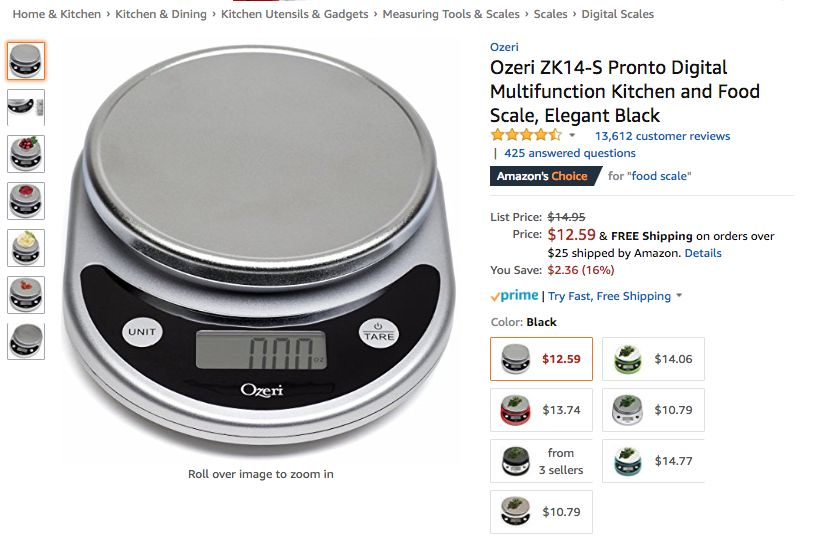Image resolution: width=813 pixels, height=540 pixels.
Task: Click the Amazon's Choice badge
Action: pyautogui.click(x=545, y=176)
